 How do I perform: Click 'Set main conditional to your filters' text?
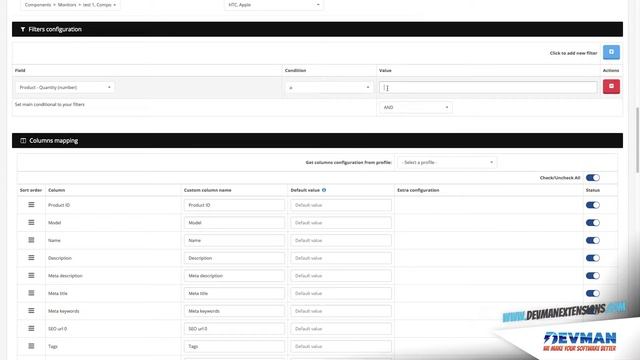(x=50, y=104)
